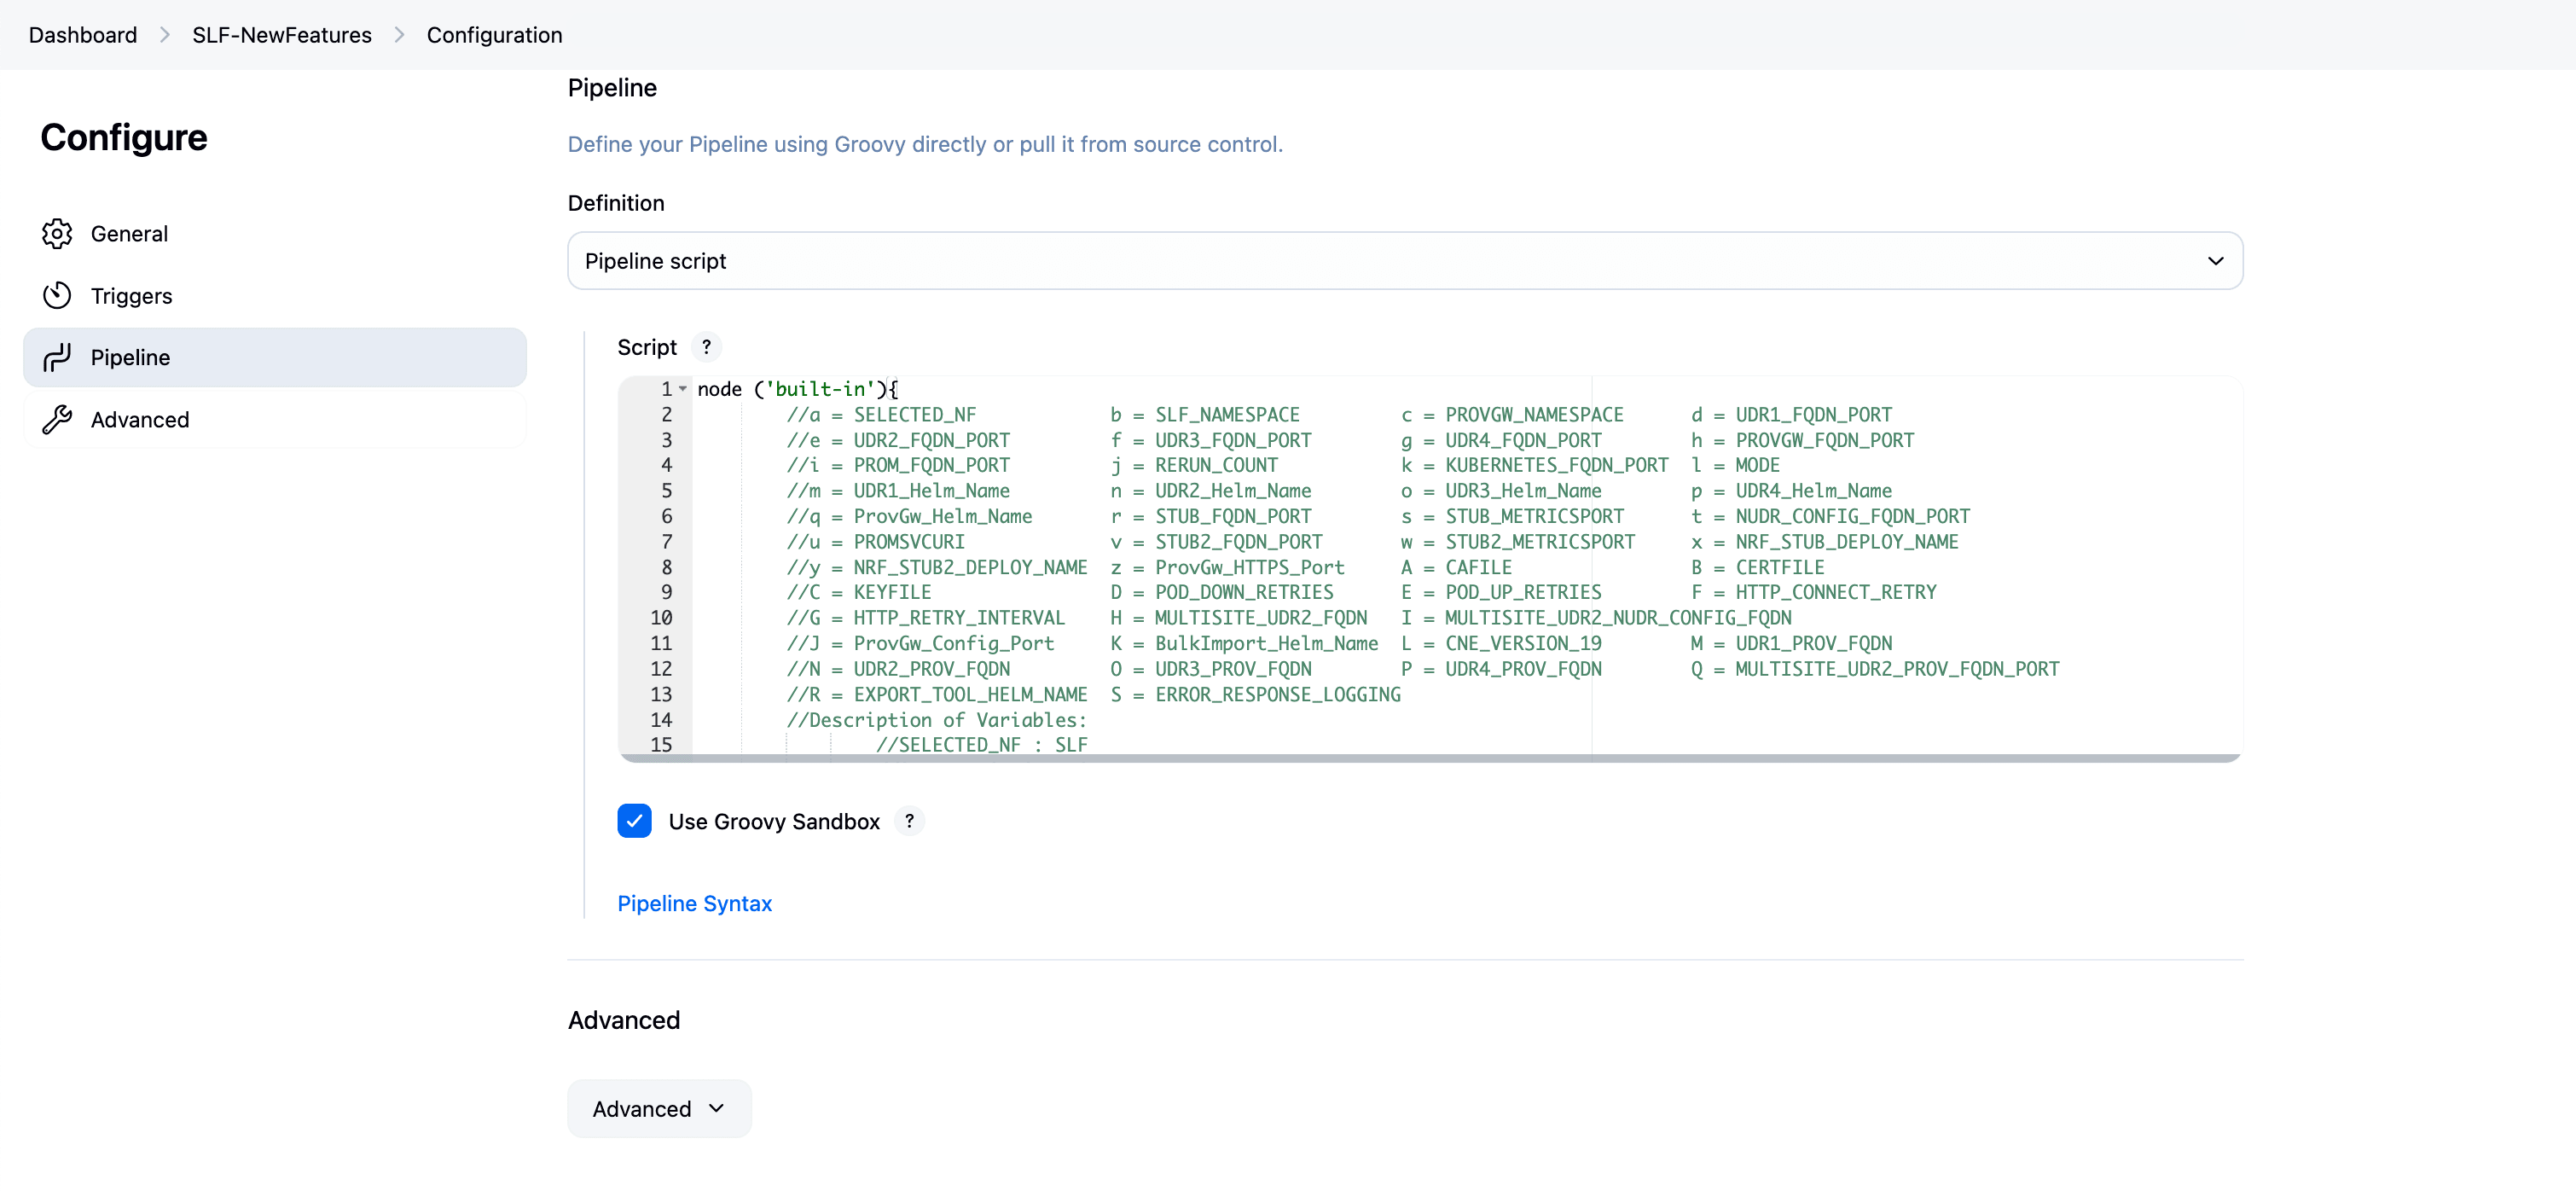
Task: Click line number 5 in the editor gutter
Action: click(666, 490)
